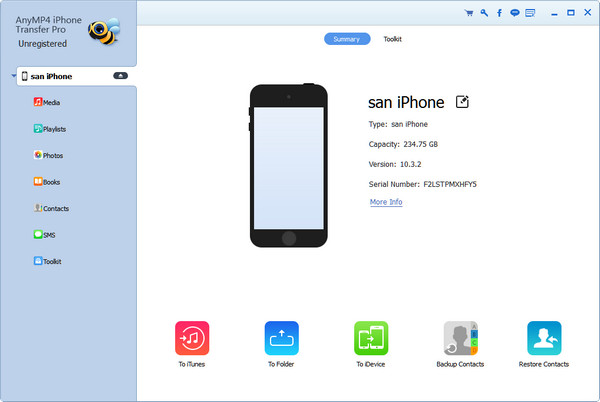Screen dimensions: 600x402
Task: Edit the device name with pencil icon
Action: pos(462,102)
